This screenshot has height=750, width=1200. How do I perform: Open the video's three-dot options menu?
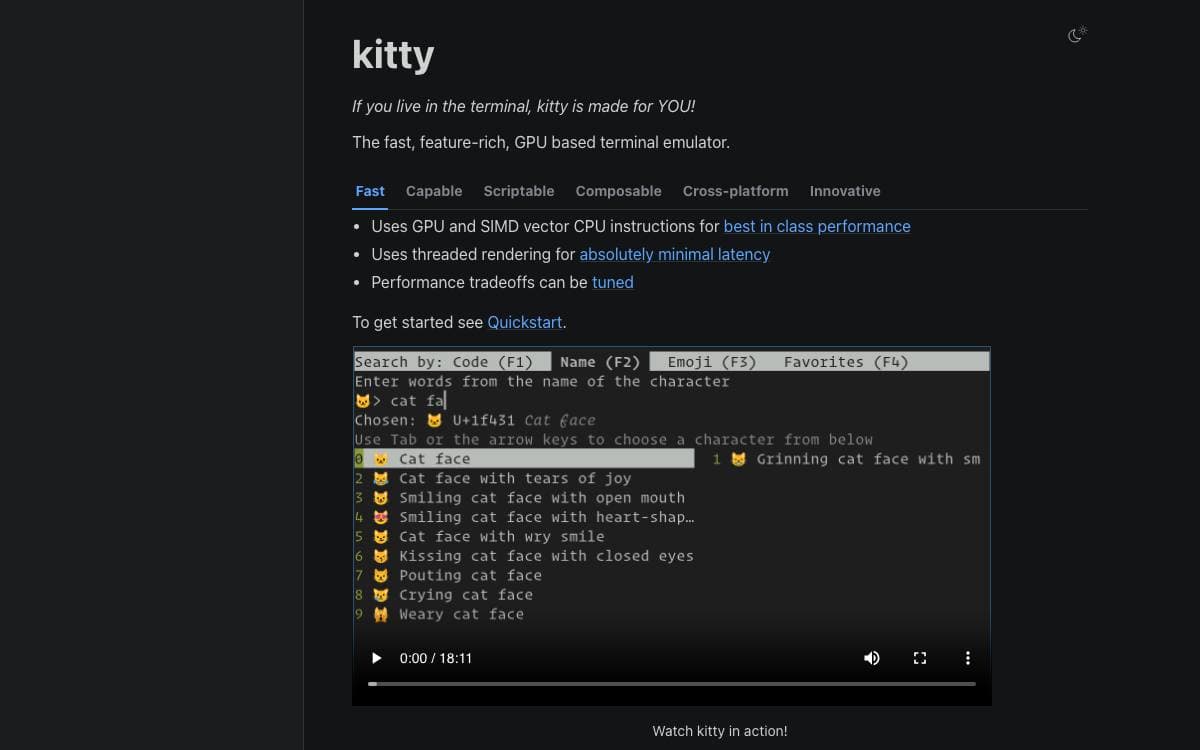(x=968, y=658)
